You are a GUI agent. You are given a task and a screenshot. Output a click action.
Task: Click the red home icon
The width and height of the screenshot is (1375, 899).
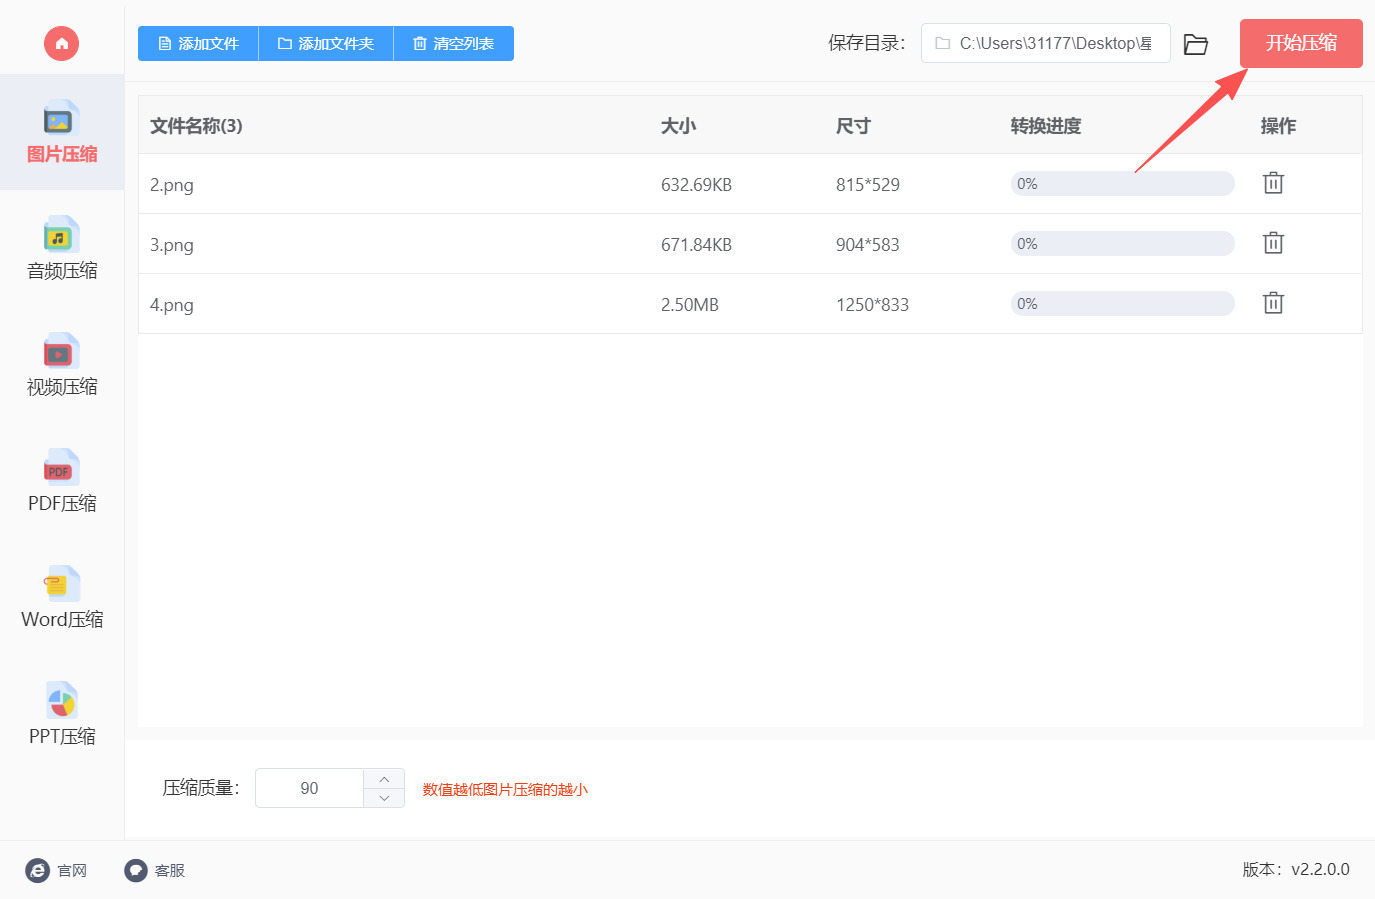(61, 43)
